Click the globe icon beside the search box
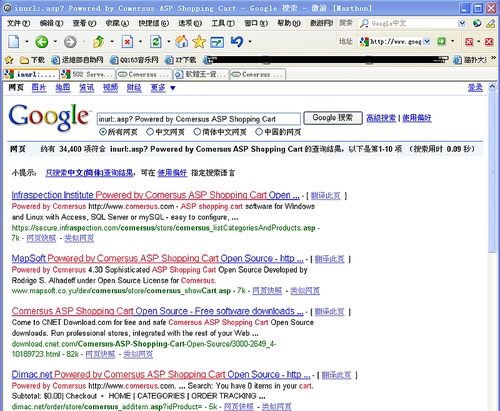500x411 pixels. tap(477, 23)
